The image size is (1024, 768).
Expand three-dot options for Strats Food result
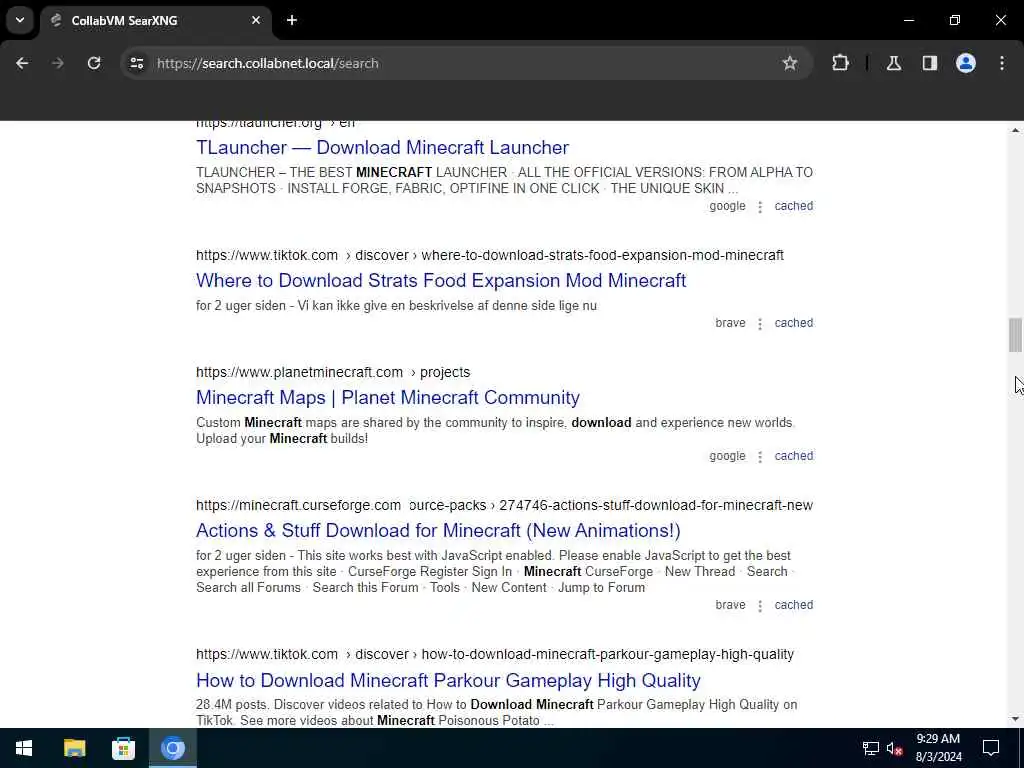[x=760, y=324]
